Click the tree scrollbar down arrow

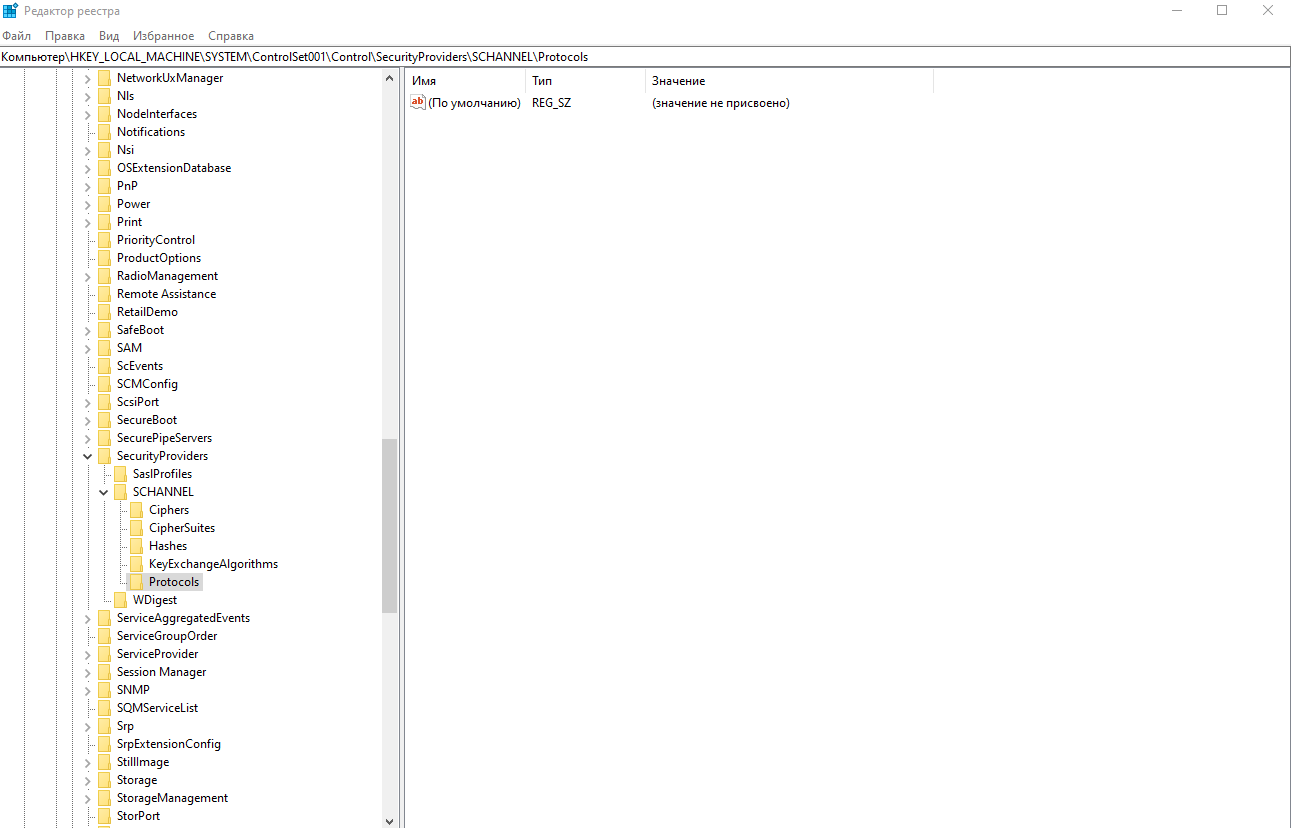click(390, 821)
